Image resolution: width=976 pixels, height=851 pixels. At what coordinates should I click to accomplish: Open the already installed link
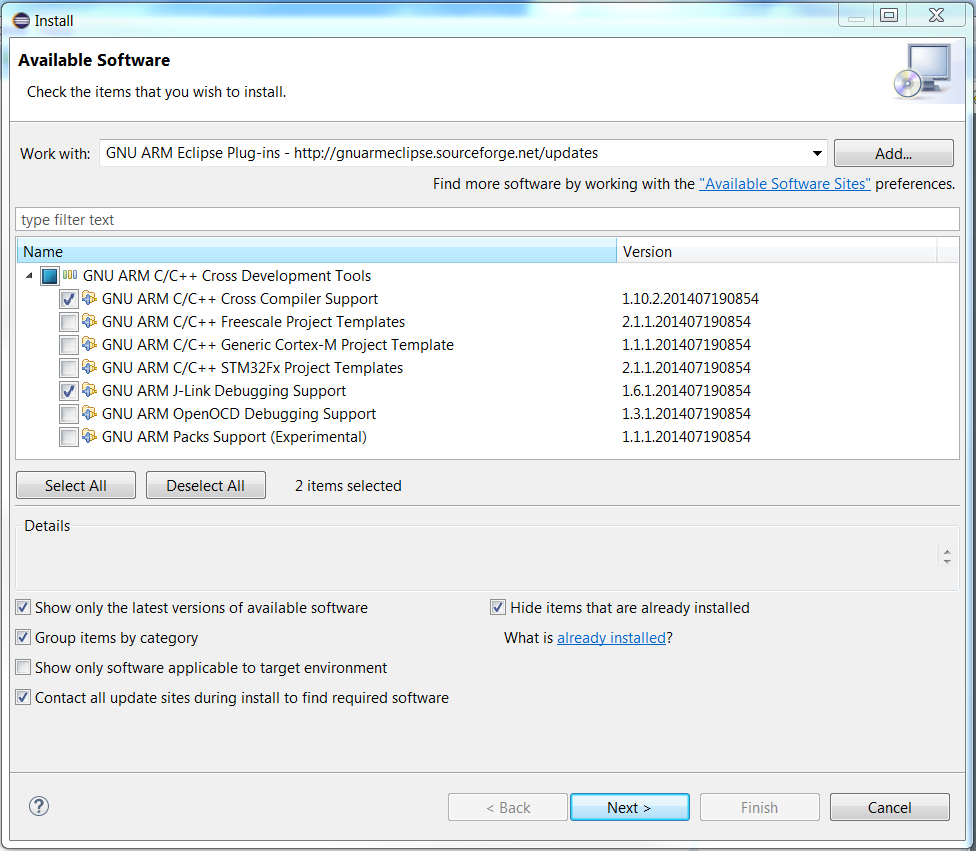point(611,637)
